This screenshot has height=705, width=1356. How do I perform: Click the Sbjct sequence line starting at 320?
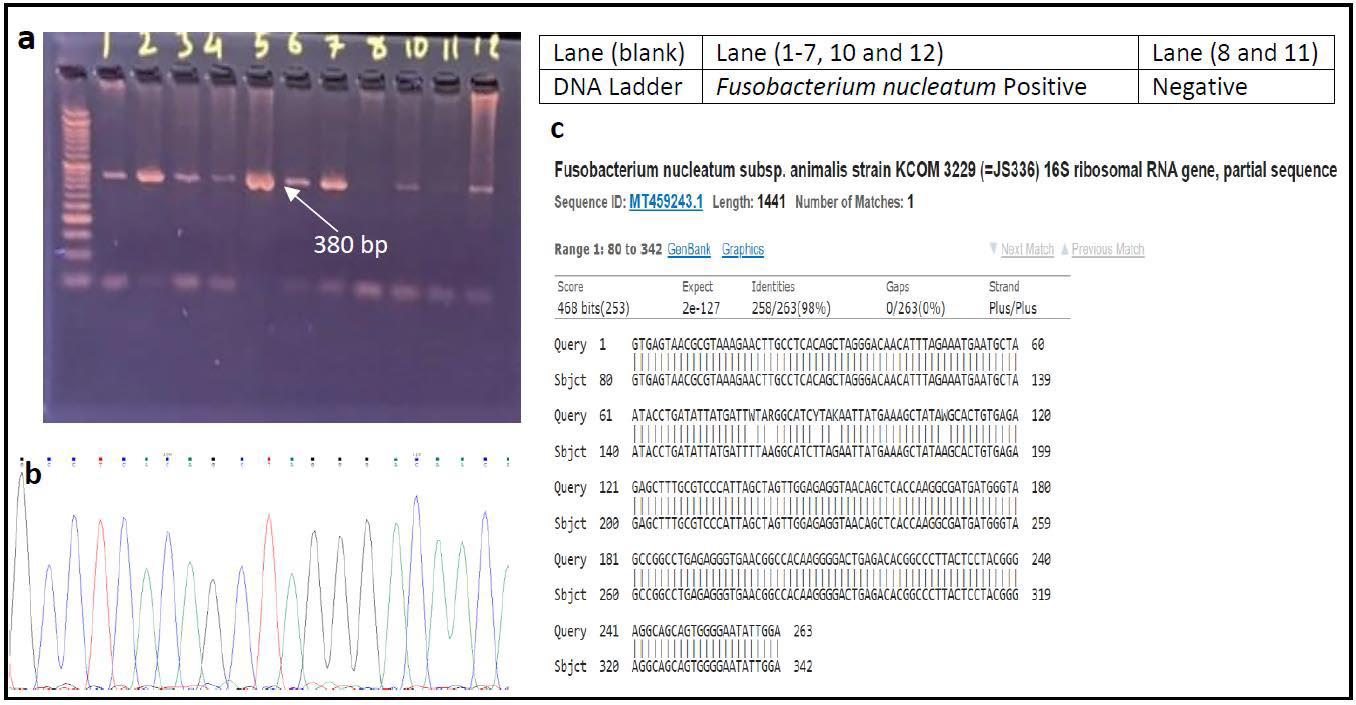[684, 666]
